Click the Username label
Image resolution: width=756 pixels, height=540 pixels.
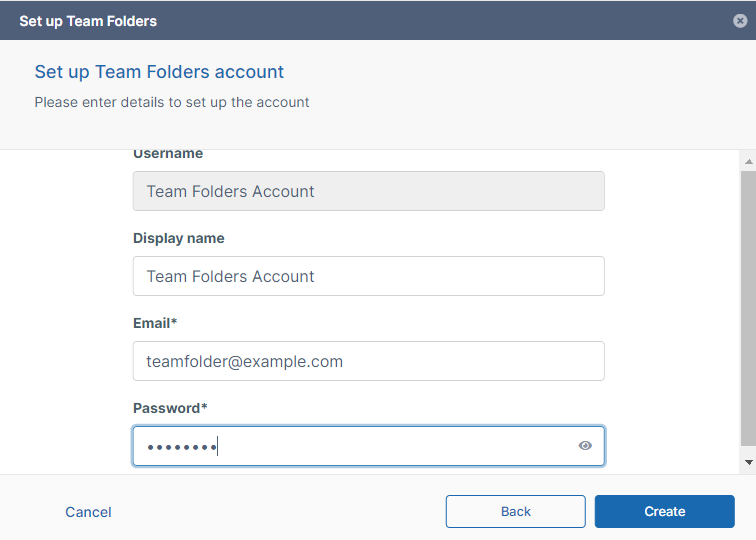pos(168,154)
